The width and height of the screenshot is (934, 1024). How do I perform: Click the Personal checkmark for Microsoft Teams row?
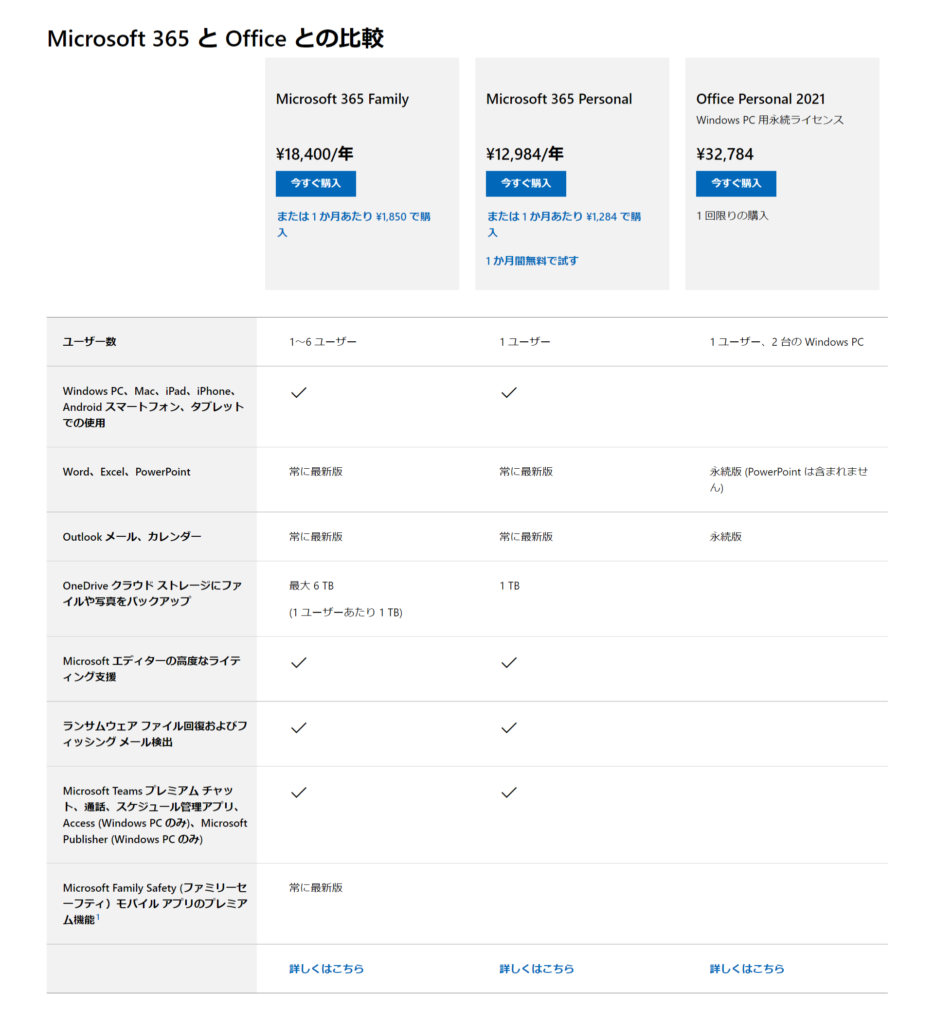tap(509, 792)
